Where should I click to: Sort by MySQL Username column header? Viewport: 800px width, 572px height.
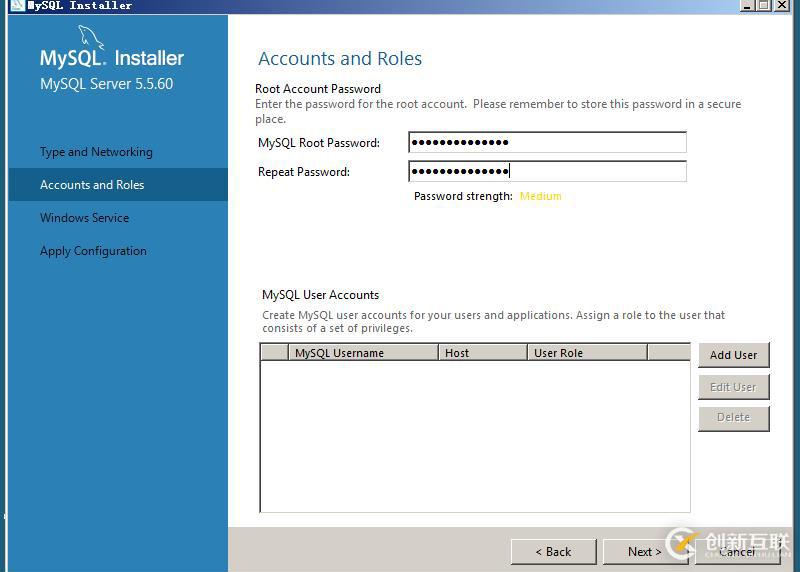point(363,353)
